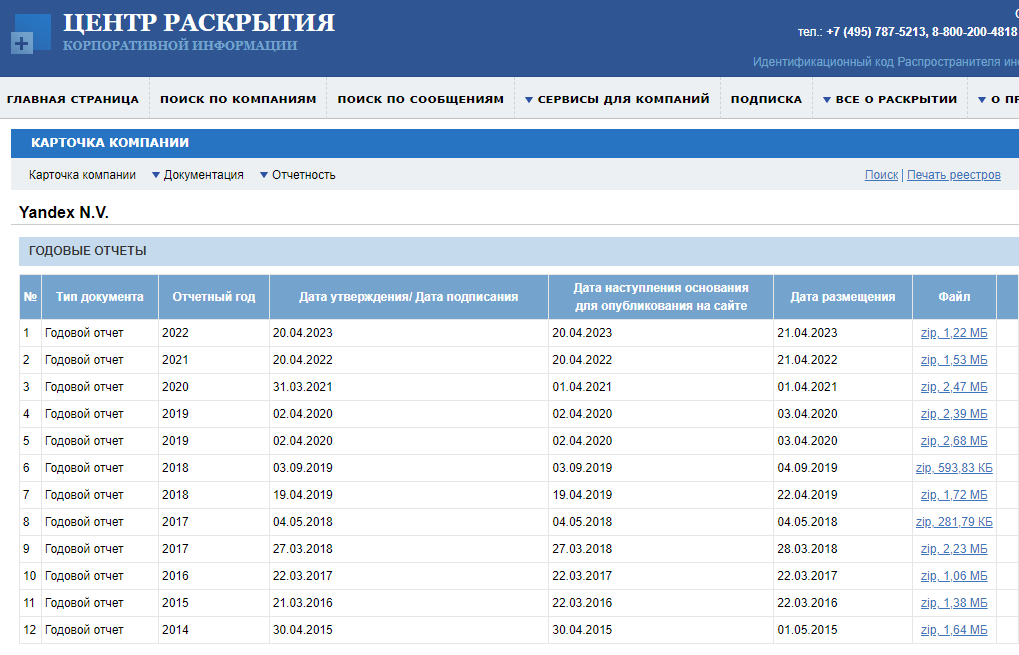Click the zip, 1,06 МБ link for 2016
The image size is (1019, 655).
point(953,575)
